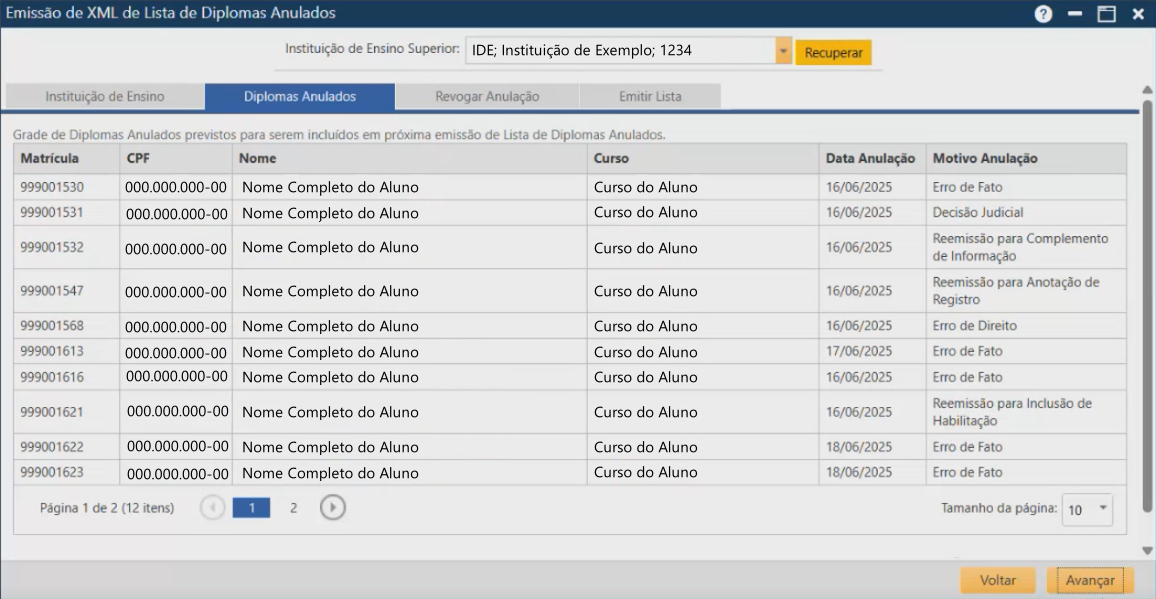Click the scrollbar up arrow

click(1146, 90)
